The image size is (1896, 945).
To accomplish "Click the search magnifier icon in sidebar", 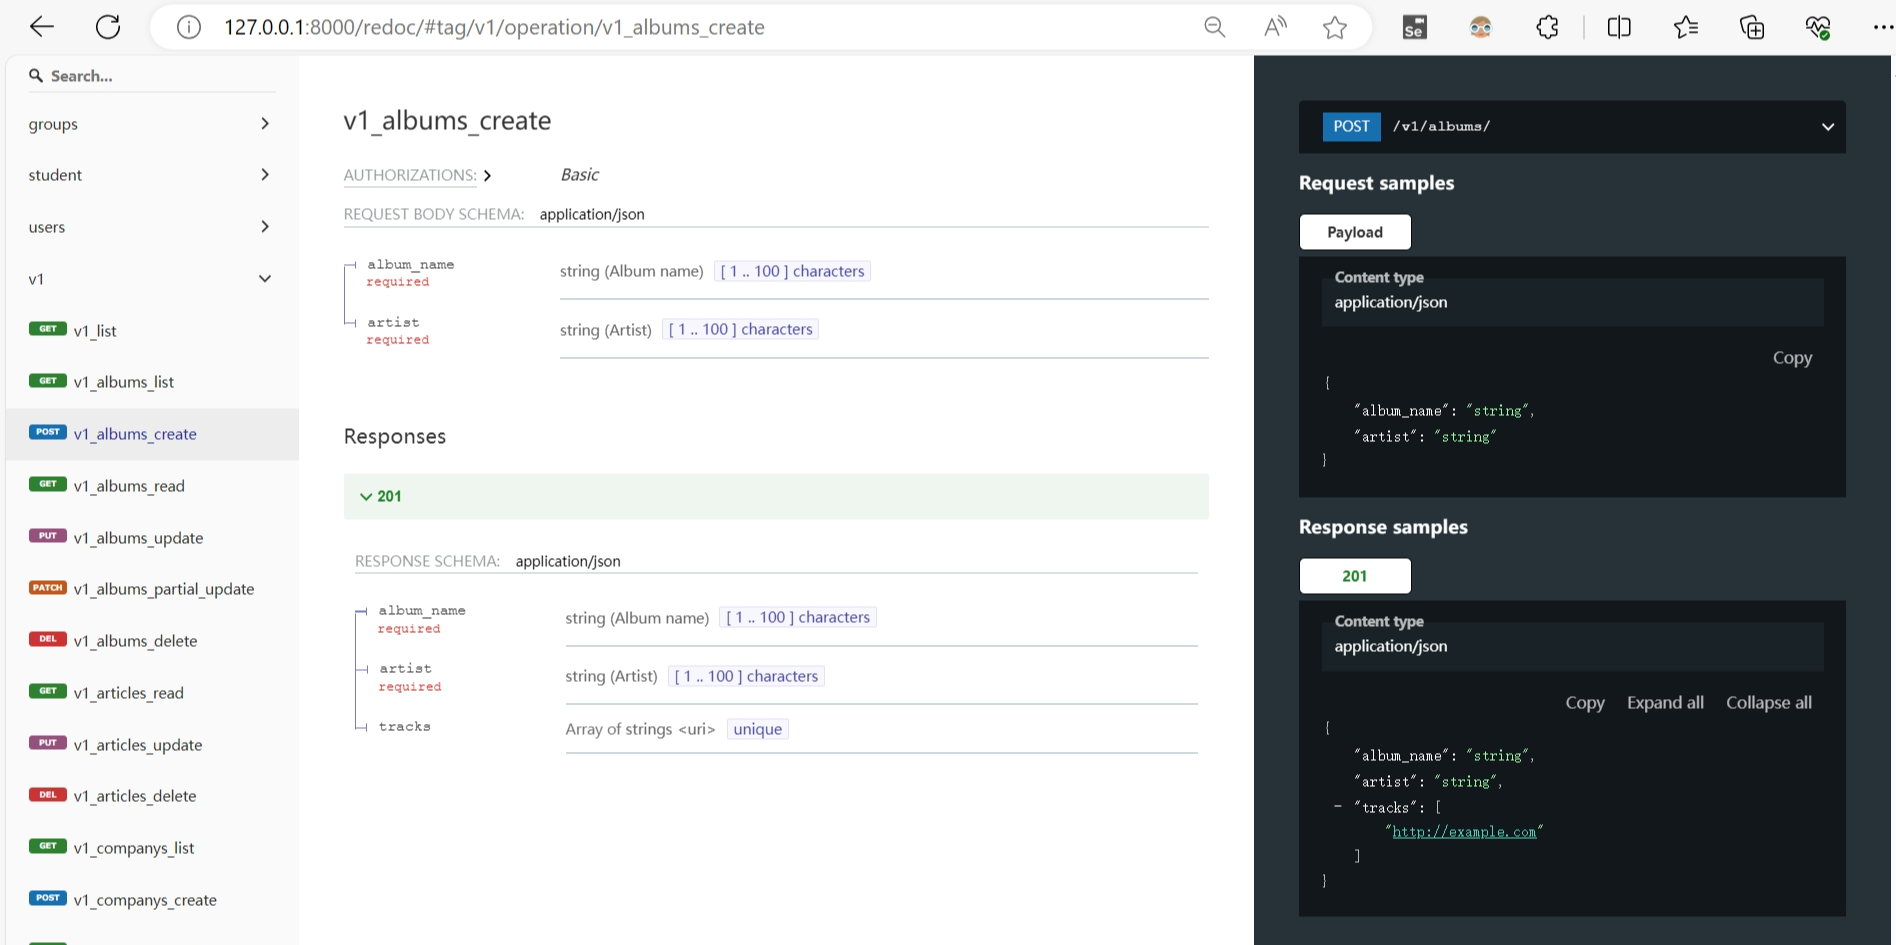I will pyautogui.click(x=36, y=75).
